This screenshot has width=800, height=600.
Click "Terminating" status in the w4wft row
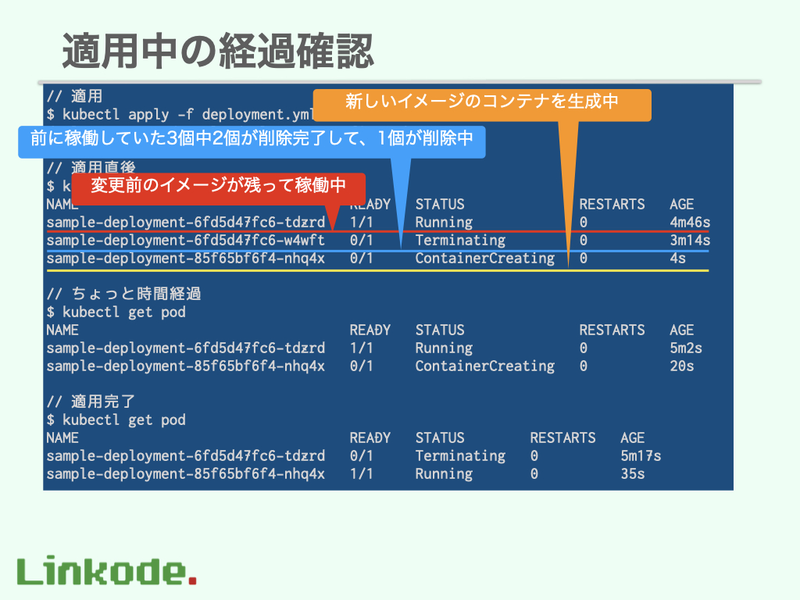[x=460, y=240]
